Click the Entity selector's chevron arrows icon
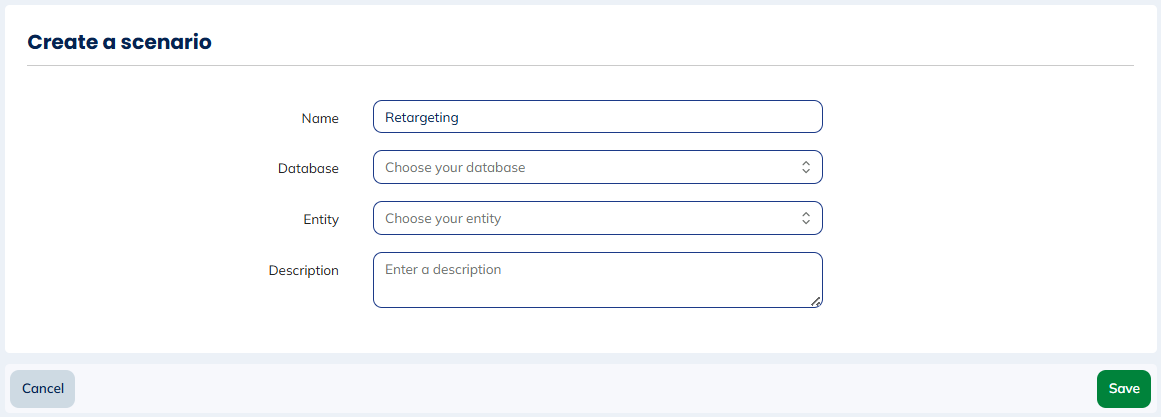 click(806, 219)
